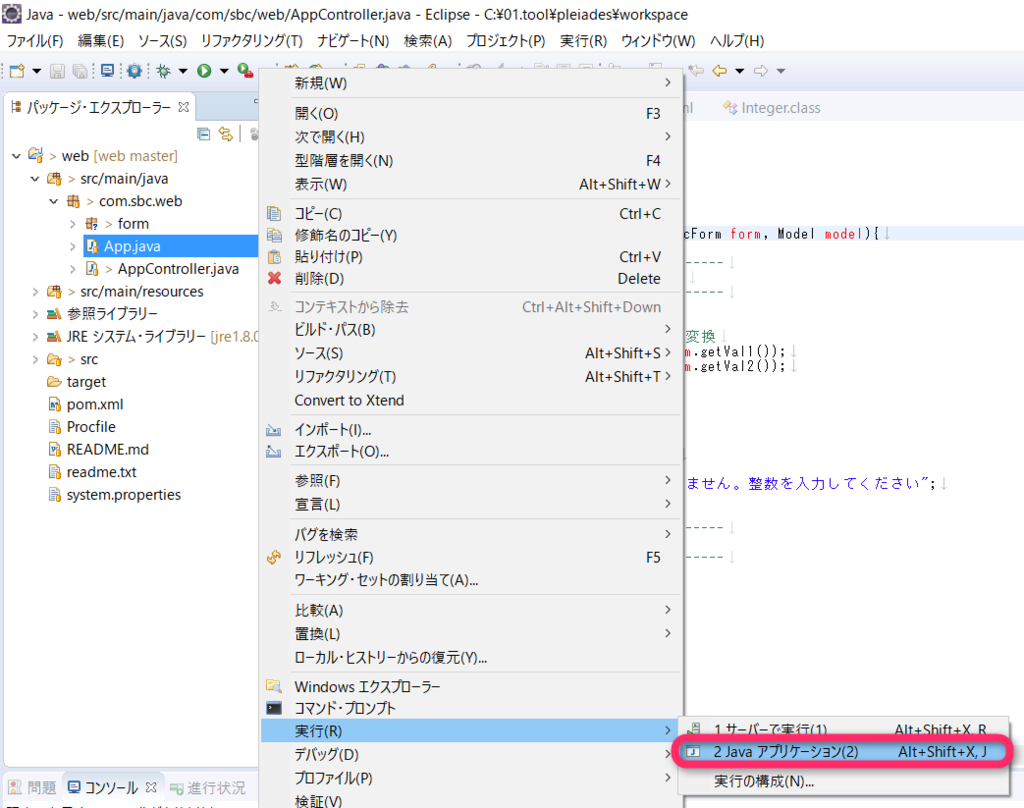The image size is (1024, 808).
Task: Click the yellow Back navigation arrow
Action: pyautogui.click(x=720, y=71)
